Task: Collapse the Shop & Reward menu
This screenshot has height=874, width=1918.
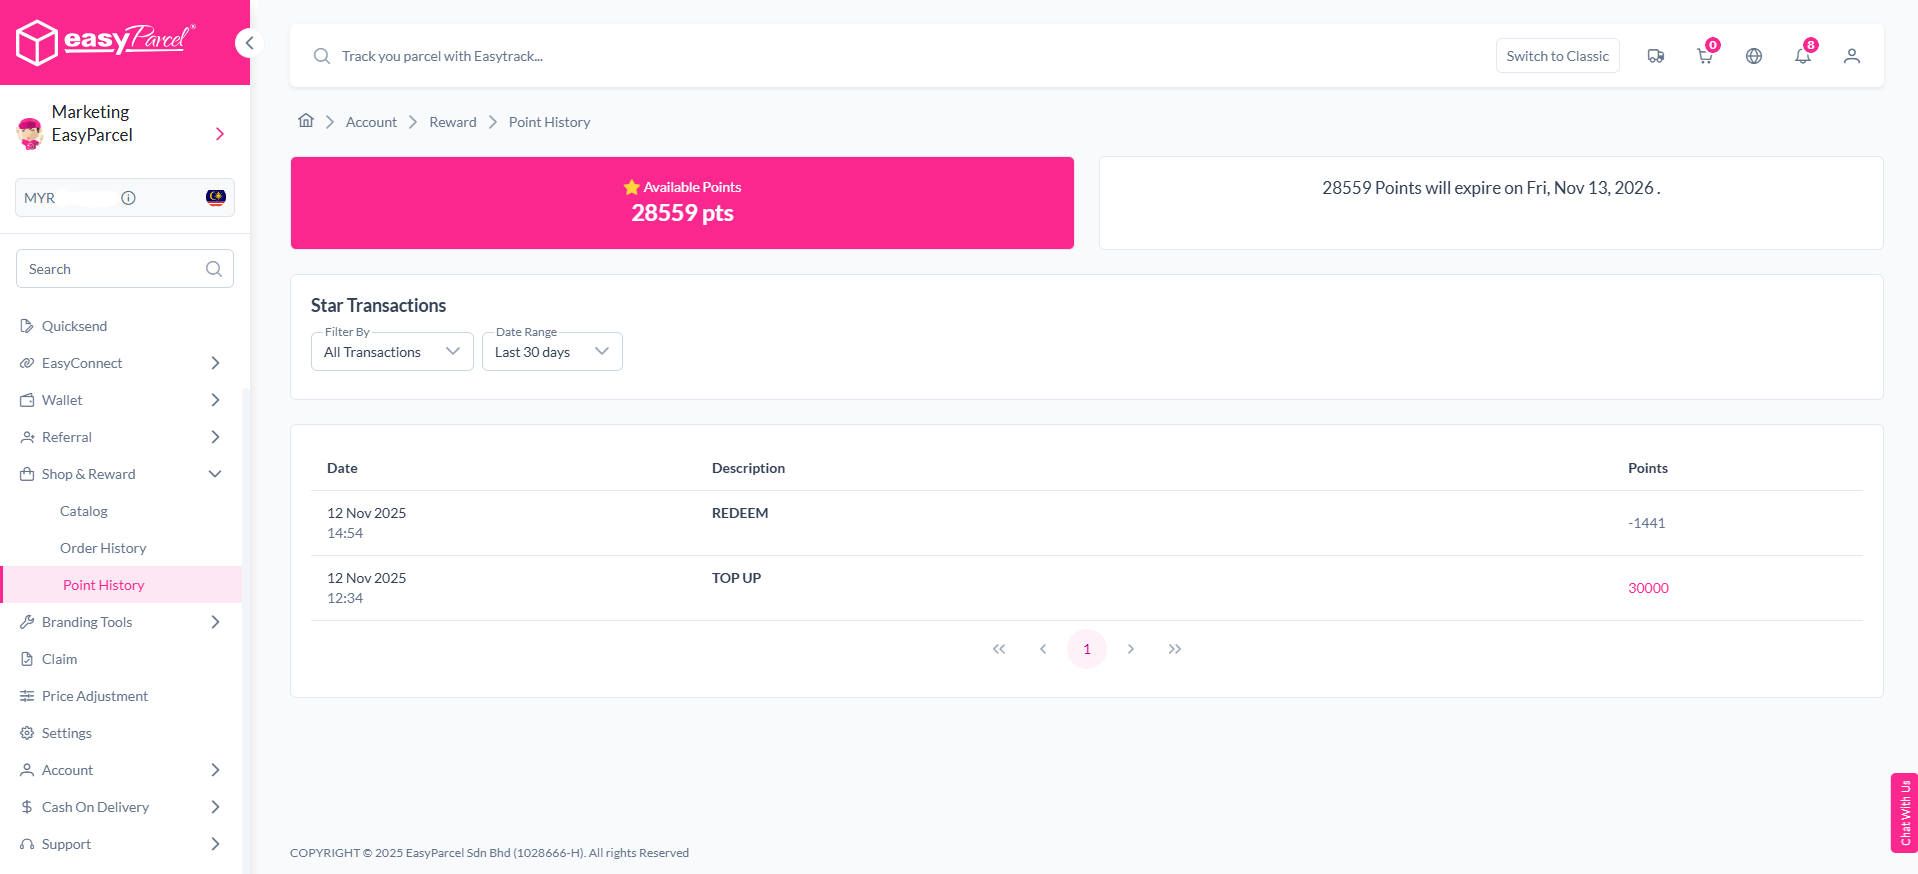Action: [215, 474]
